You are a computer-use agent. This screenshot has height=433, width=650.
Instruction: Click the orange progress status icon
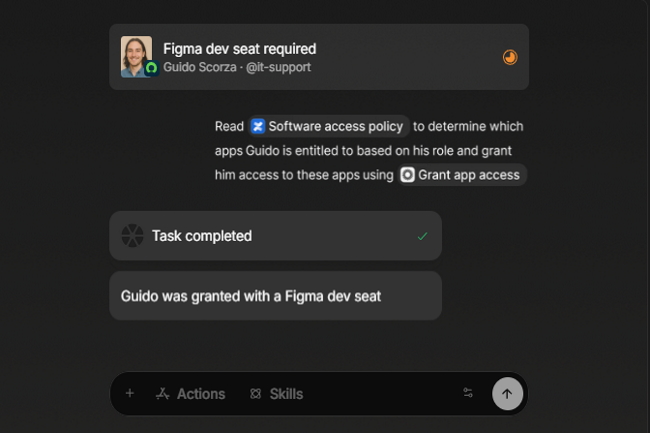(510, 57)
